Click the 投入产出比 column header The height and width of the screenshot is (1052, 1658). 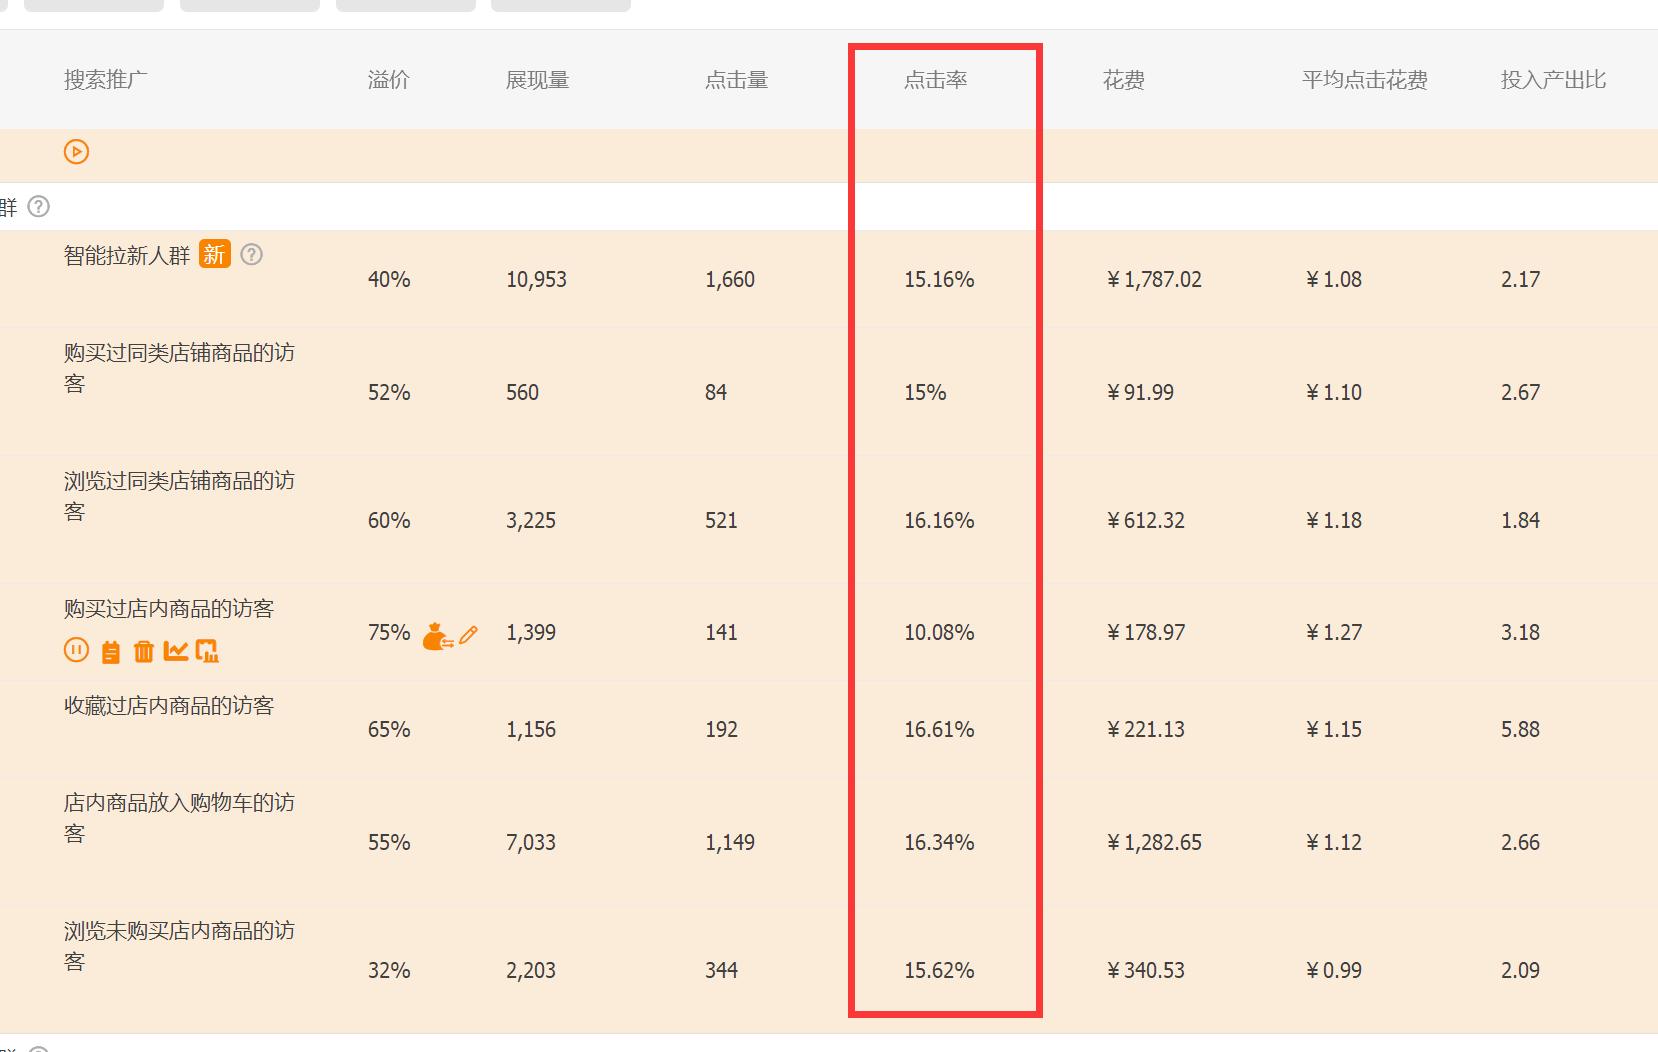1552,80
